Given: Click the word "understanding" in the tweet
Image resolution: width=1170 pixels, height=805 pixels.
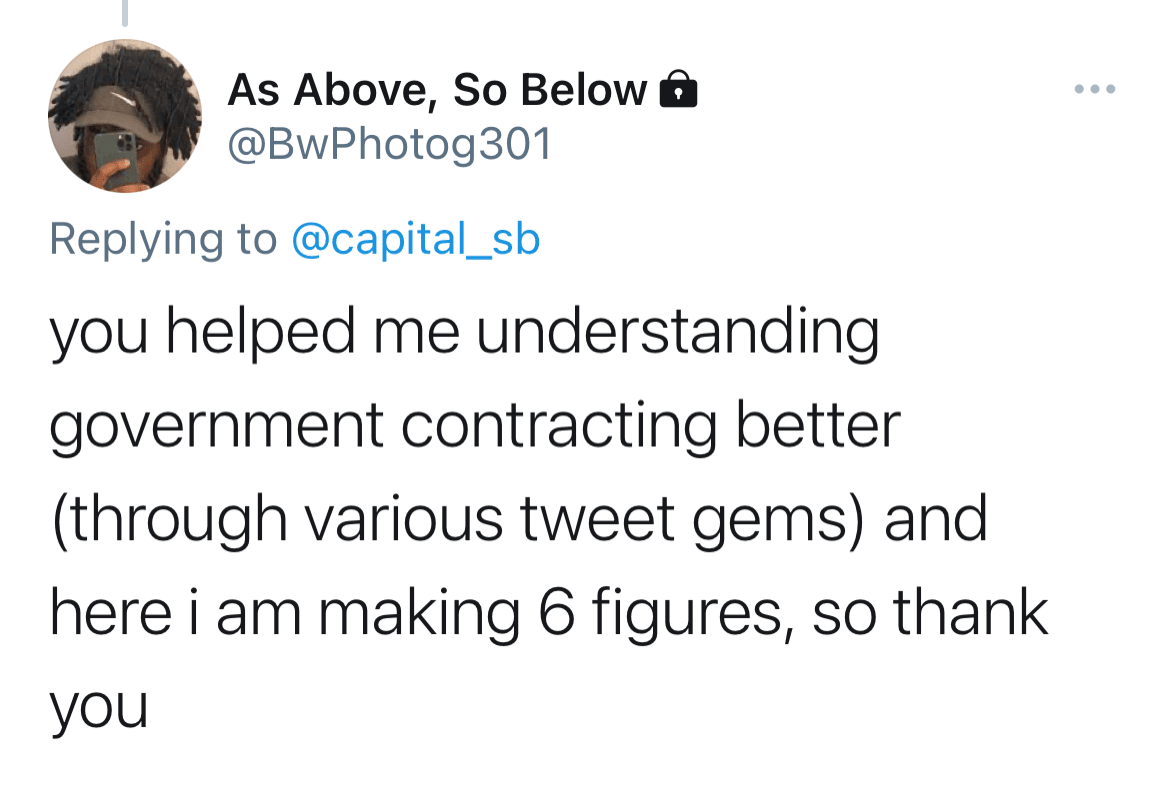Looking at the screenshot, I should (677, 333).
